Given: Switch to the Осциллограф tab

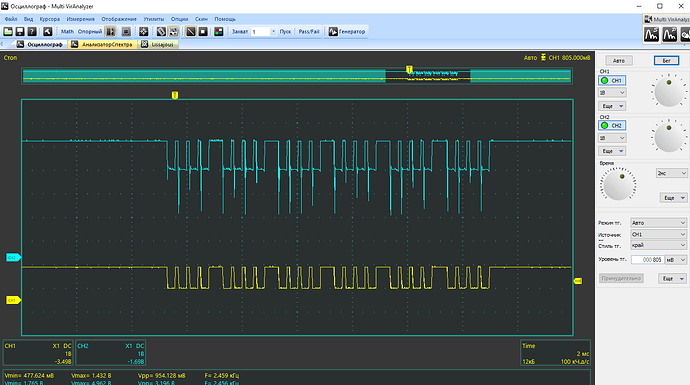Looking at the screenshot, I should 40,44.
